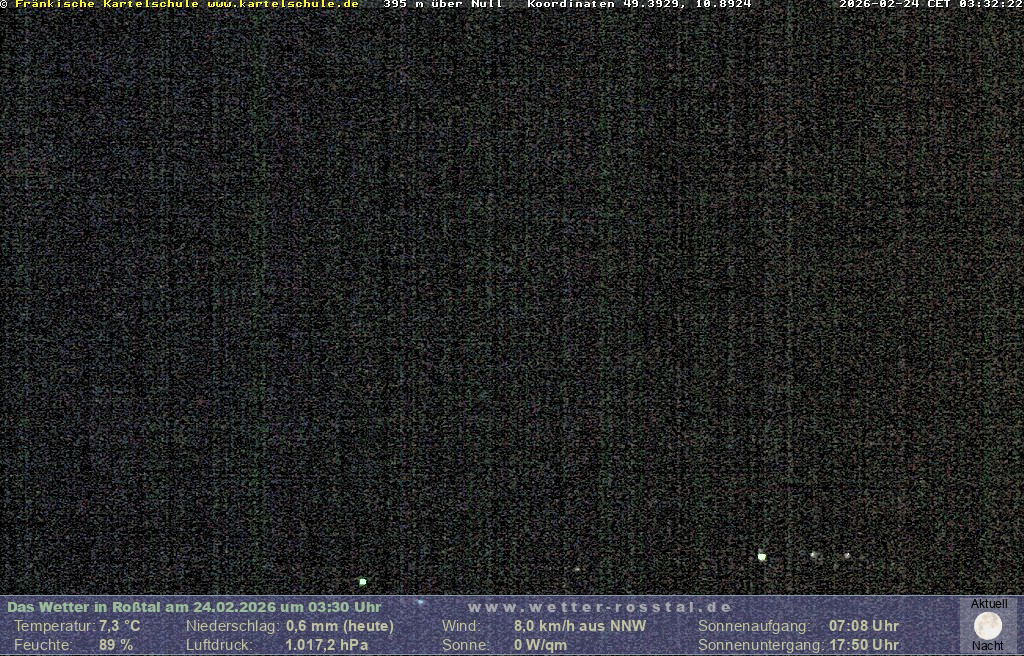Viewport: 1024px width, 656px height.
Task: Click the brightest white light at lower right
Action: coord(762,556)
